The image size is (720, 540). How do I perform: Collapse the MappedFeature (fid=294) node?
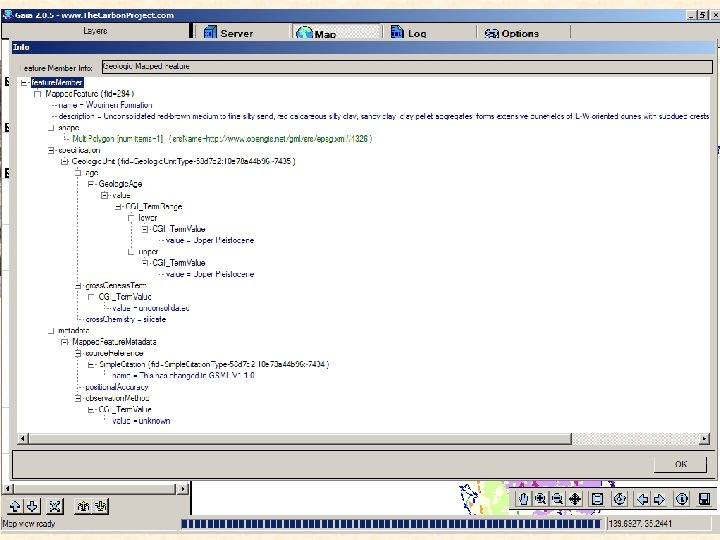click(x=38, y=94)
